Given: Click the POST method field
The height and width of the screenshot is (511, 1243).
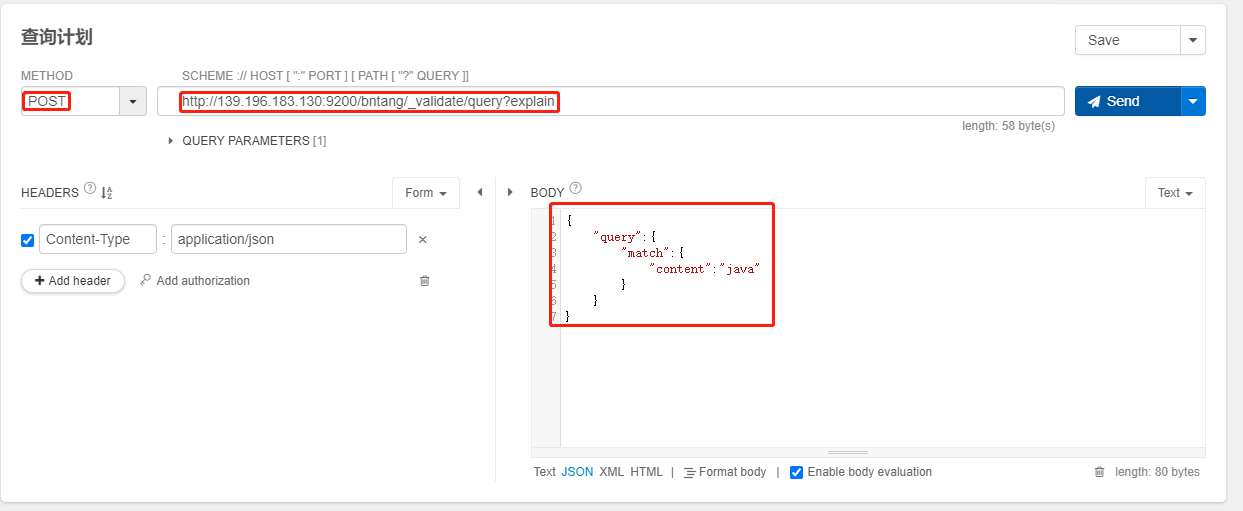Looking at the screenshot, I should coord(70,101).
